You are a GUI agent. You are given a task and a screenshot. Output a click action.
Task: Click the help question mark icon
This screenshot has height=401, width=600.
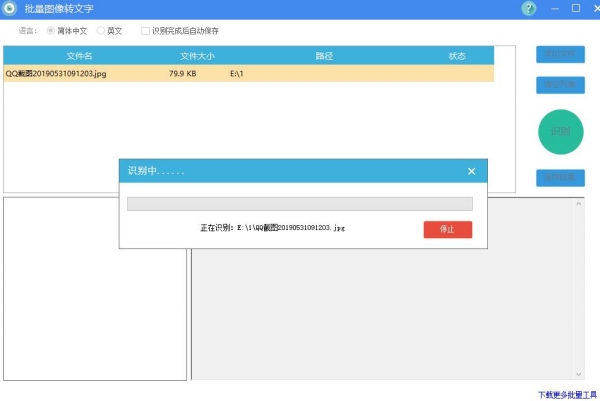point(528,8)
